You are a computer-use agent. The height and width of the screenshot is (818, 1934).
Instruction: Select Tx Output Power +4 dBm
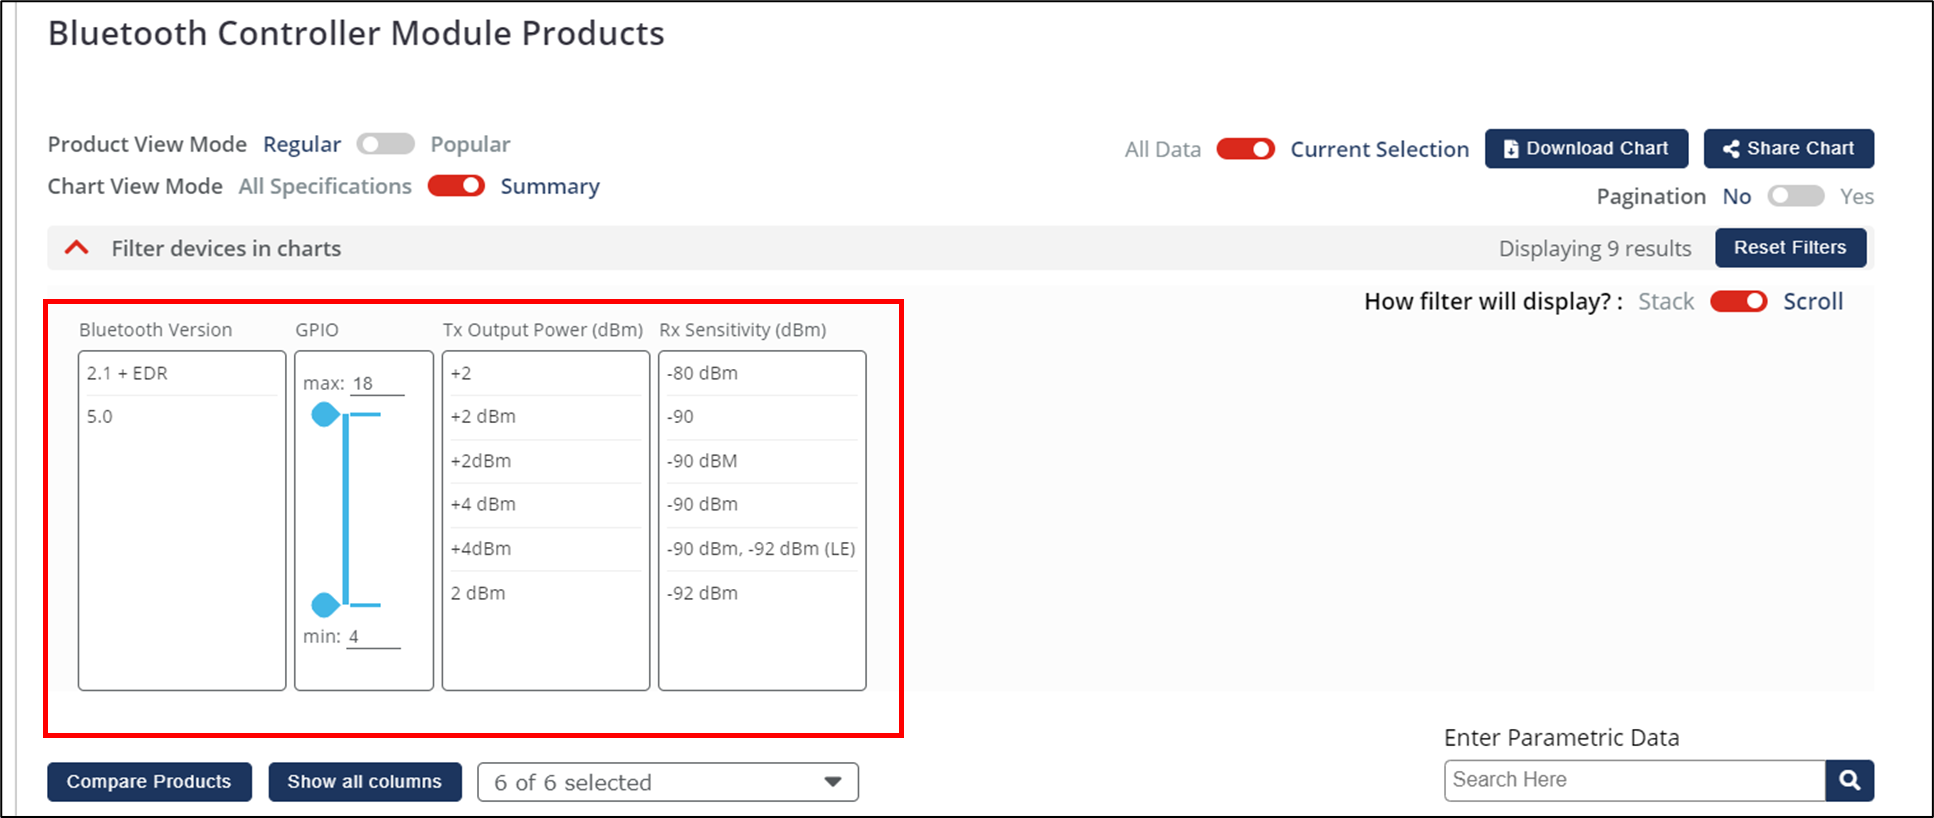click(546, 505)
